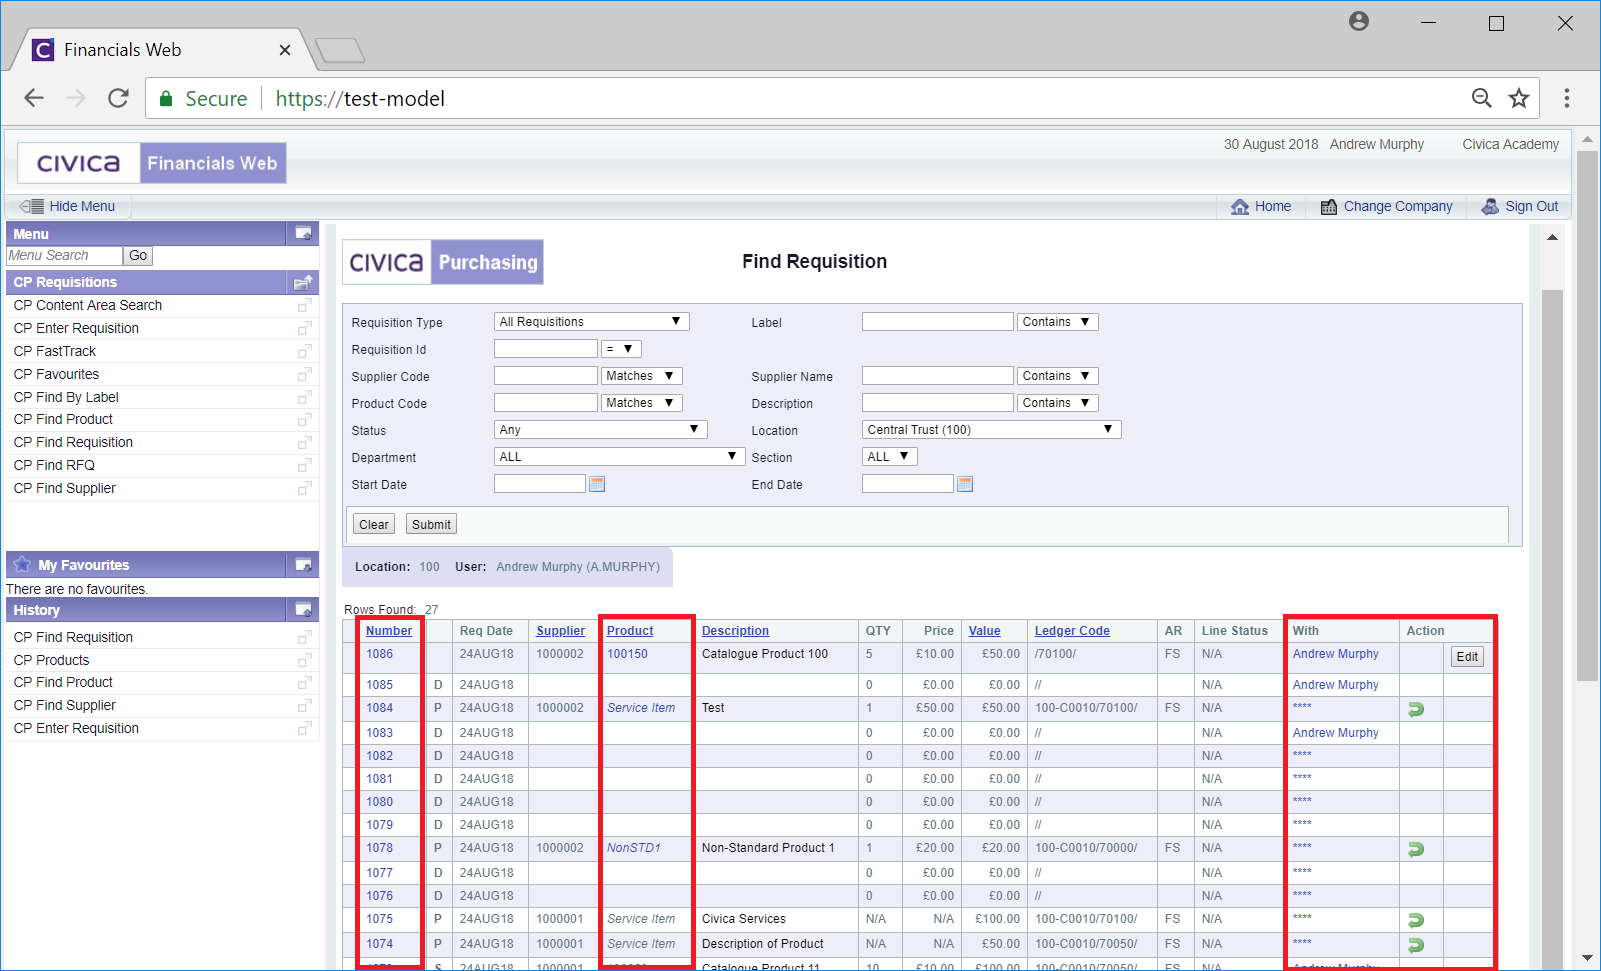Screen dimensions: 1601x971
Task: Open requisition number 1083 link
Action: click(379, 733)
